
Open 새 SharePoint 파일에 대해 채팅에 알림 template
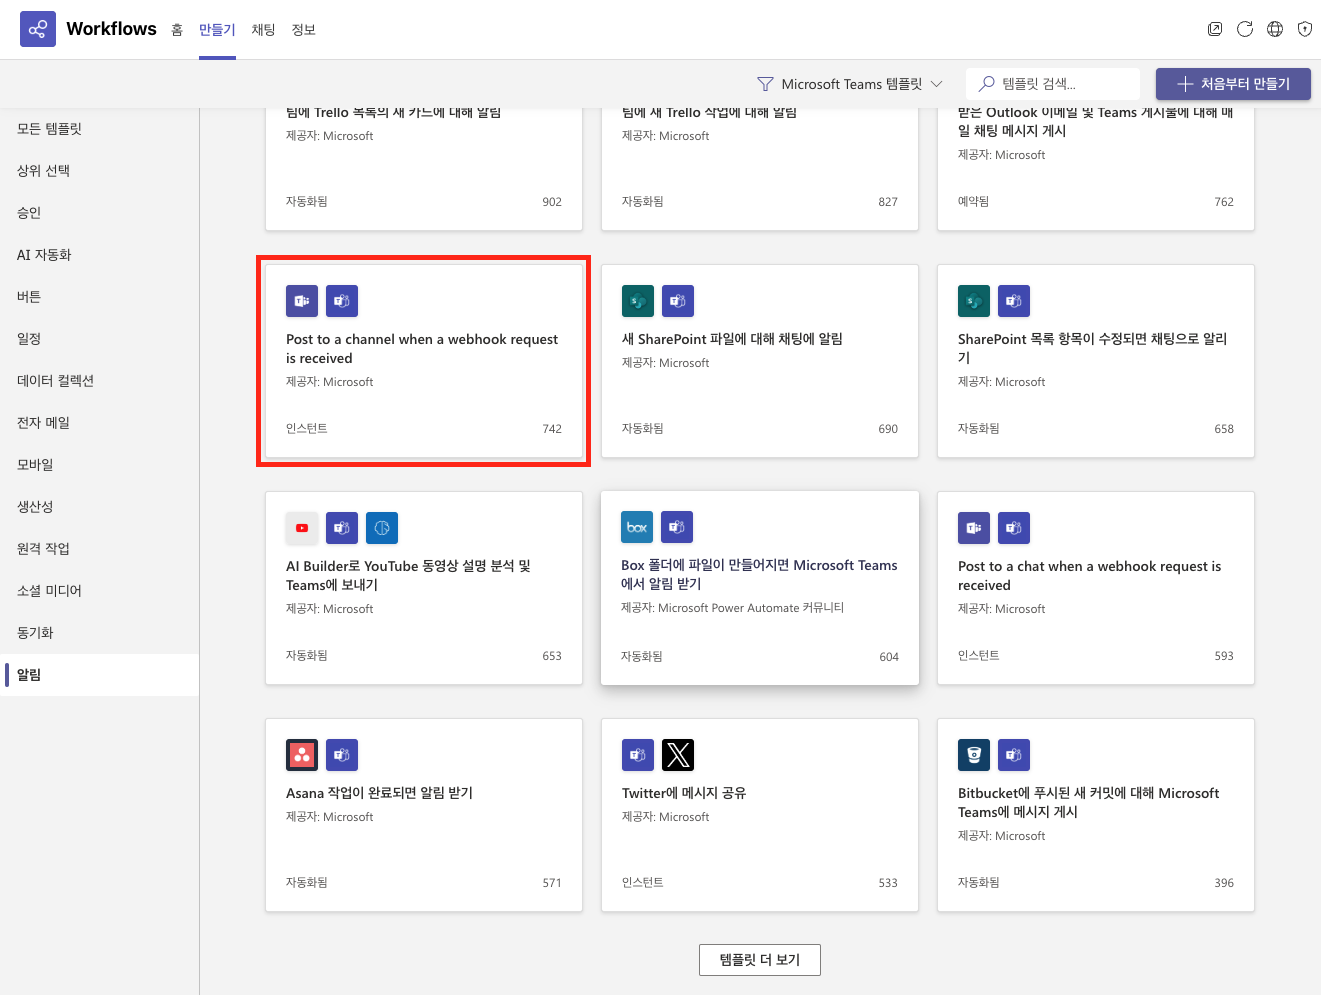pos(732,339)
